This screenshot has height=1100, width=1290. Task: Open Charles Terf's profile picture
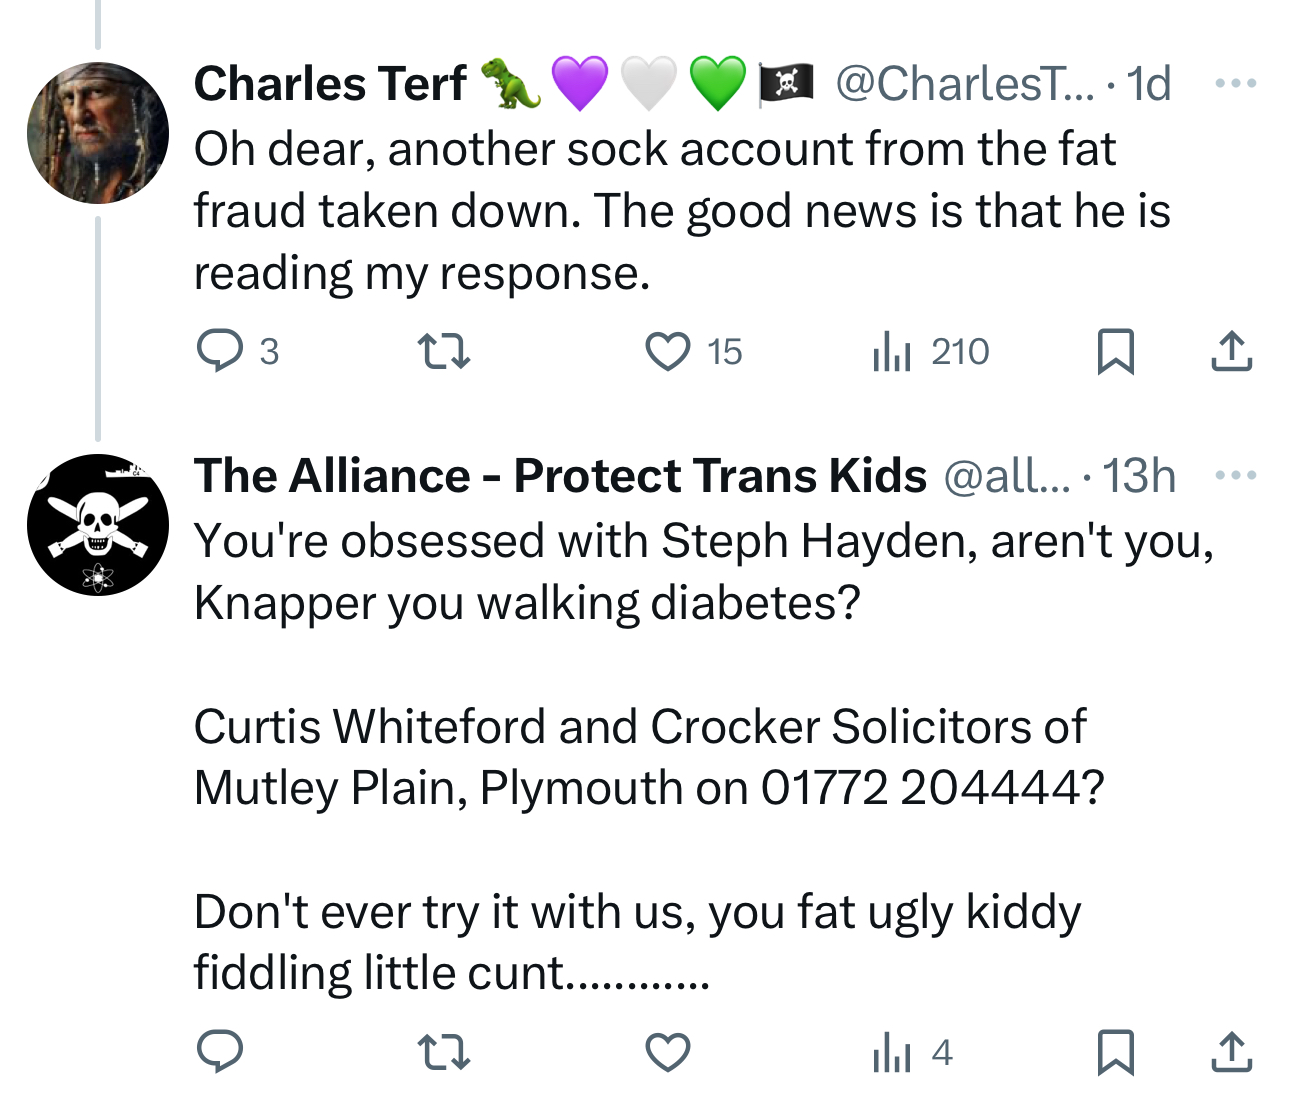coord(98,133)
